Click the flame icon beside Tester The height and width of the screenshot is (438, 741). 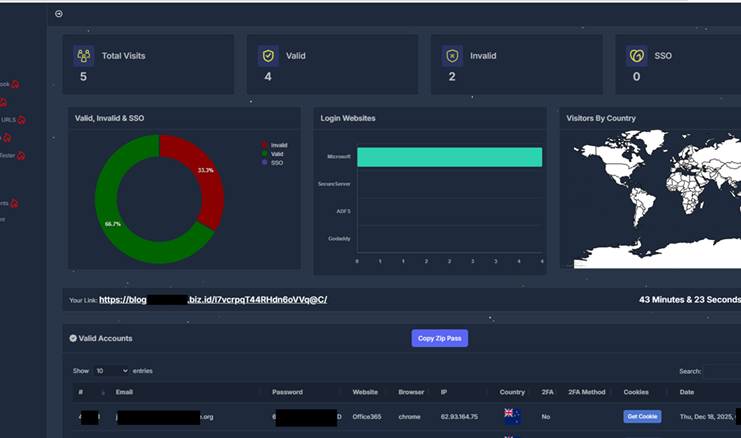21,155
